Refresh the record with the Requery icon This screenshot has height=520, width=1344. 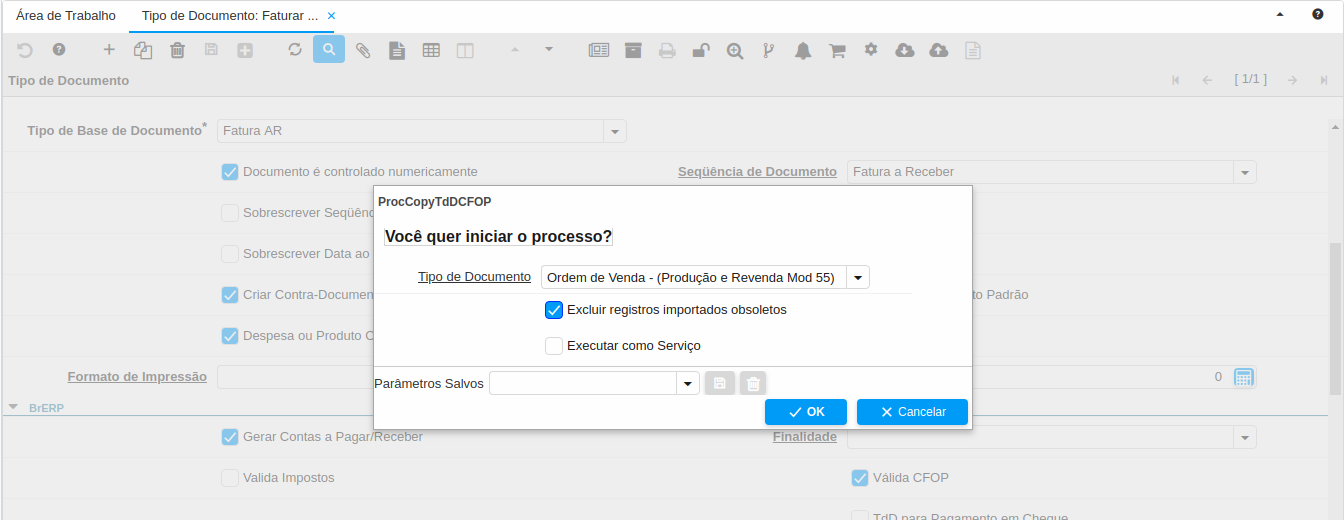[x=295, y=49]
